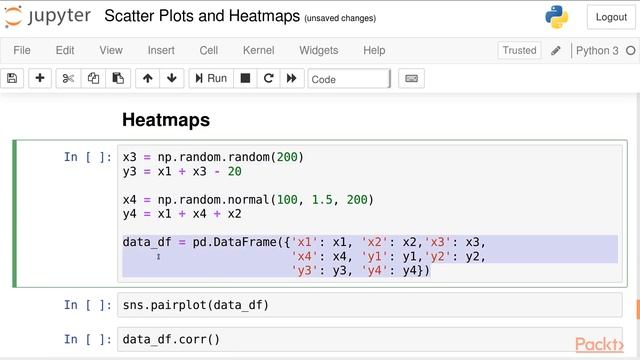
Task: Open the Cell menu
Action: tap(209, 50)
